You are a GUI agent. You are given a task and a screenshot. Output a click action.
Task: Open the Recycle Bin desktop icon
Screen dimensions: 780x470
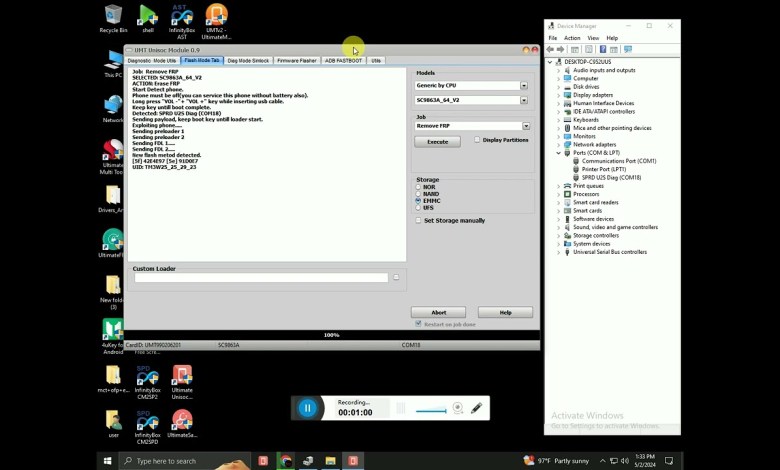point(113,18)
